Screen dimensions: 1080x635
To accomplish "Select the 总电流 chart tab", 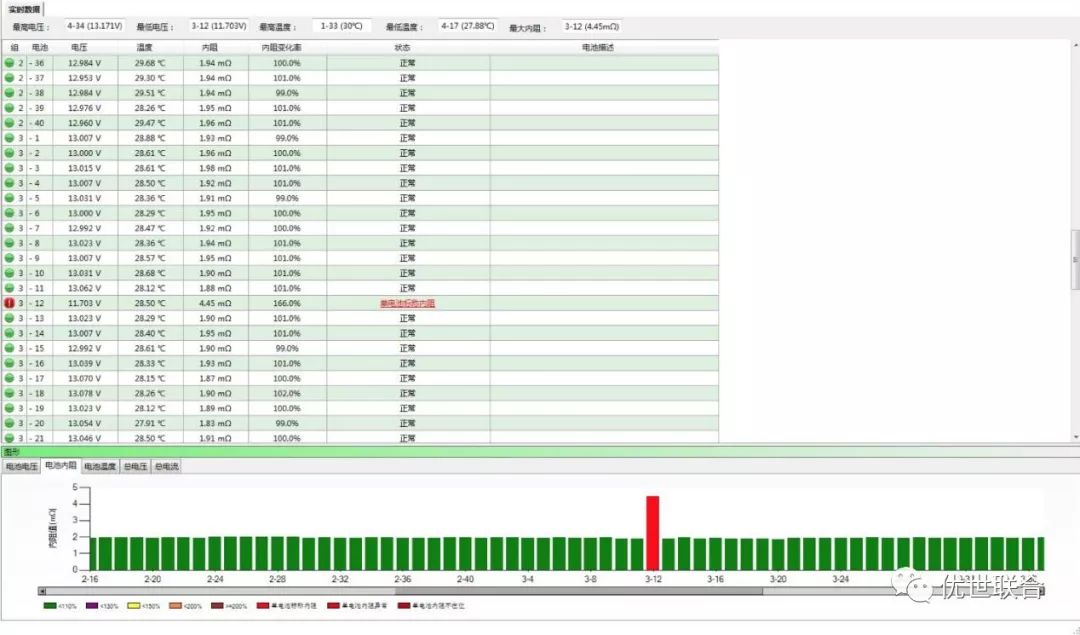I will point(166,466).
